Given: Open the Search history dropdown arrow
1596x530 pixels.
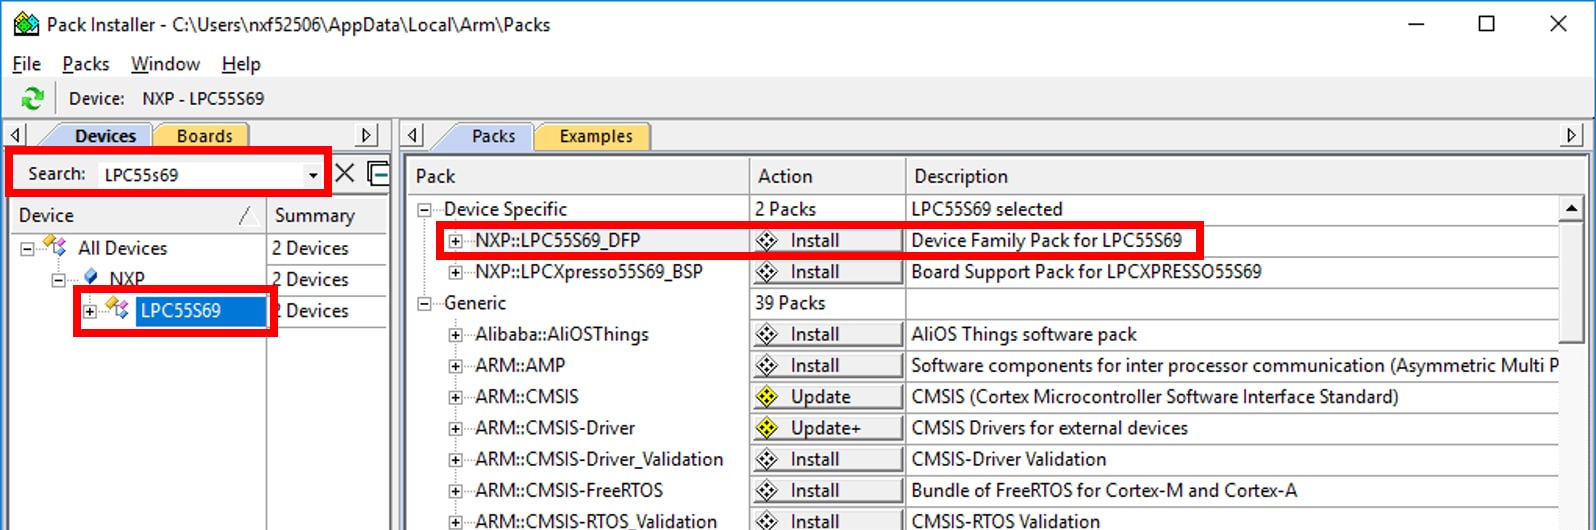Looking at the screenshot, I should 313,175.
